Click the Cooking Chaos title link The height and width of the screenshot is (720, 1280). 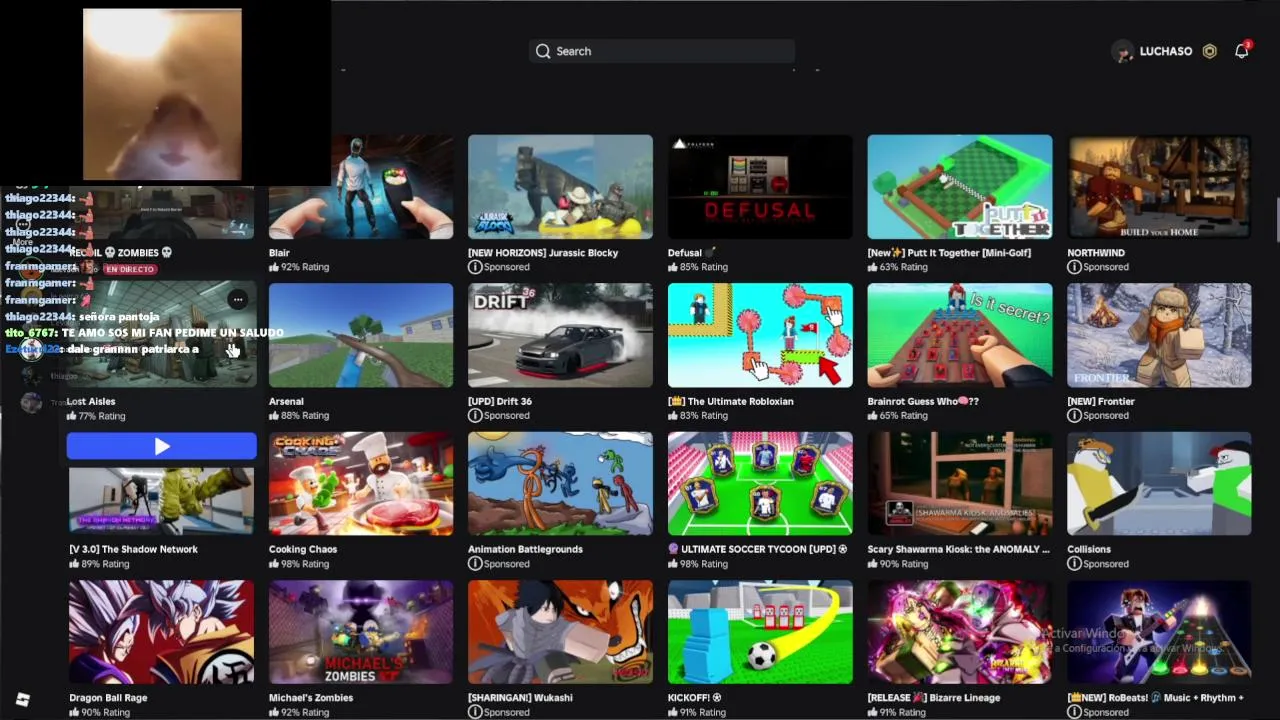(303, 549)
